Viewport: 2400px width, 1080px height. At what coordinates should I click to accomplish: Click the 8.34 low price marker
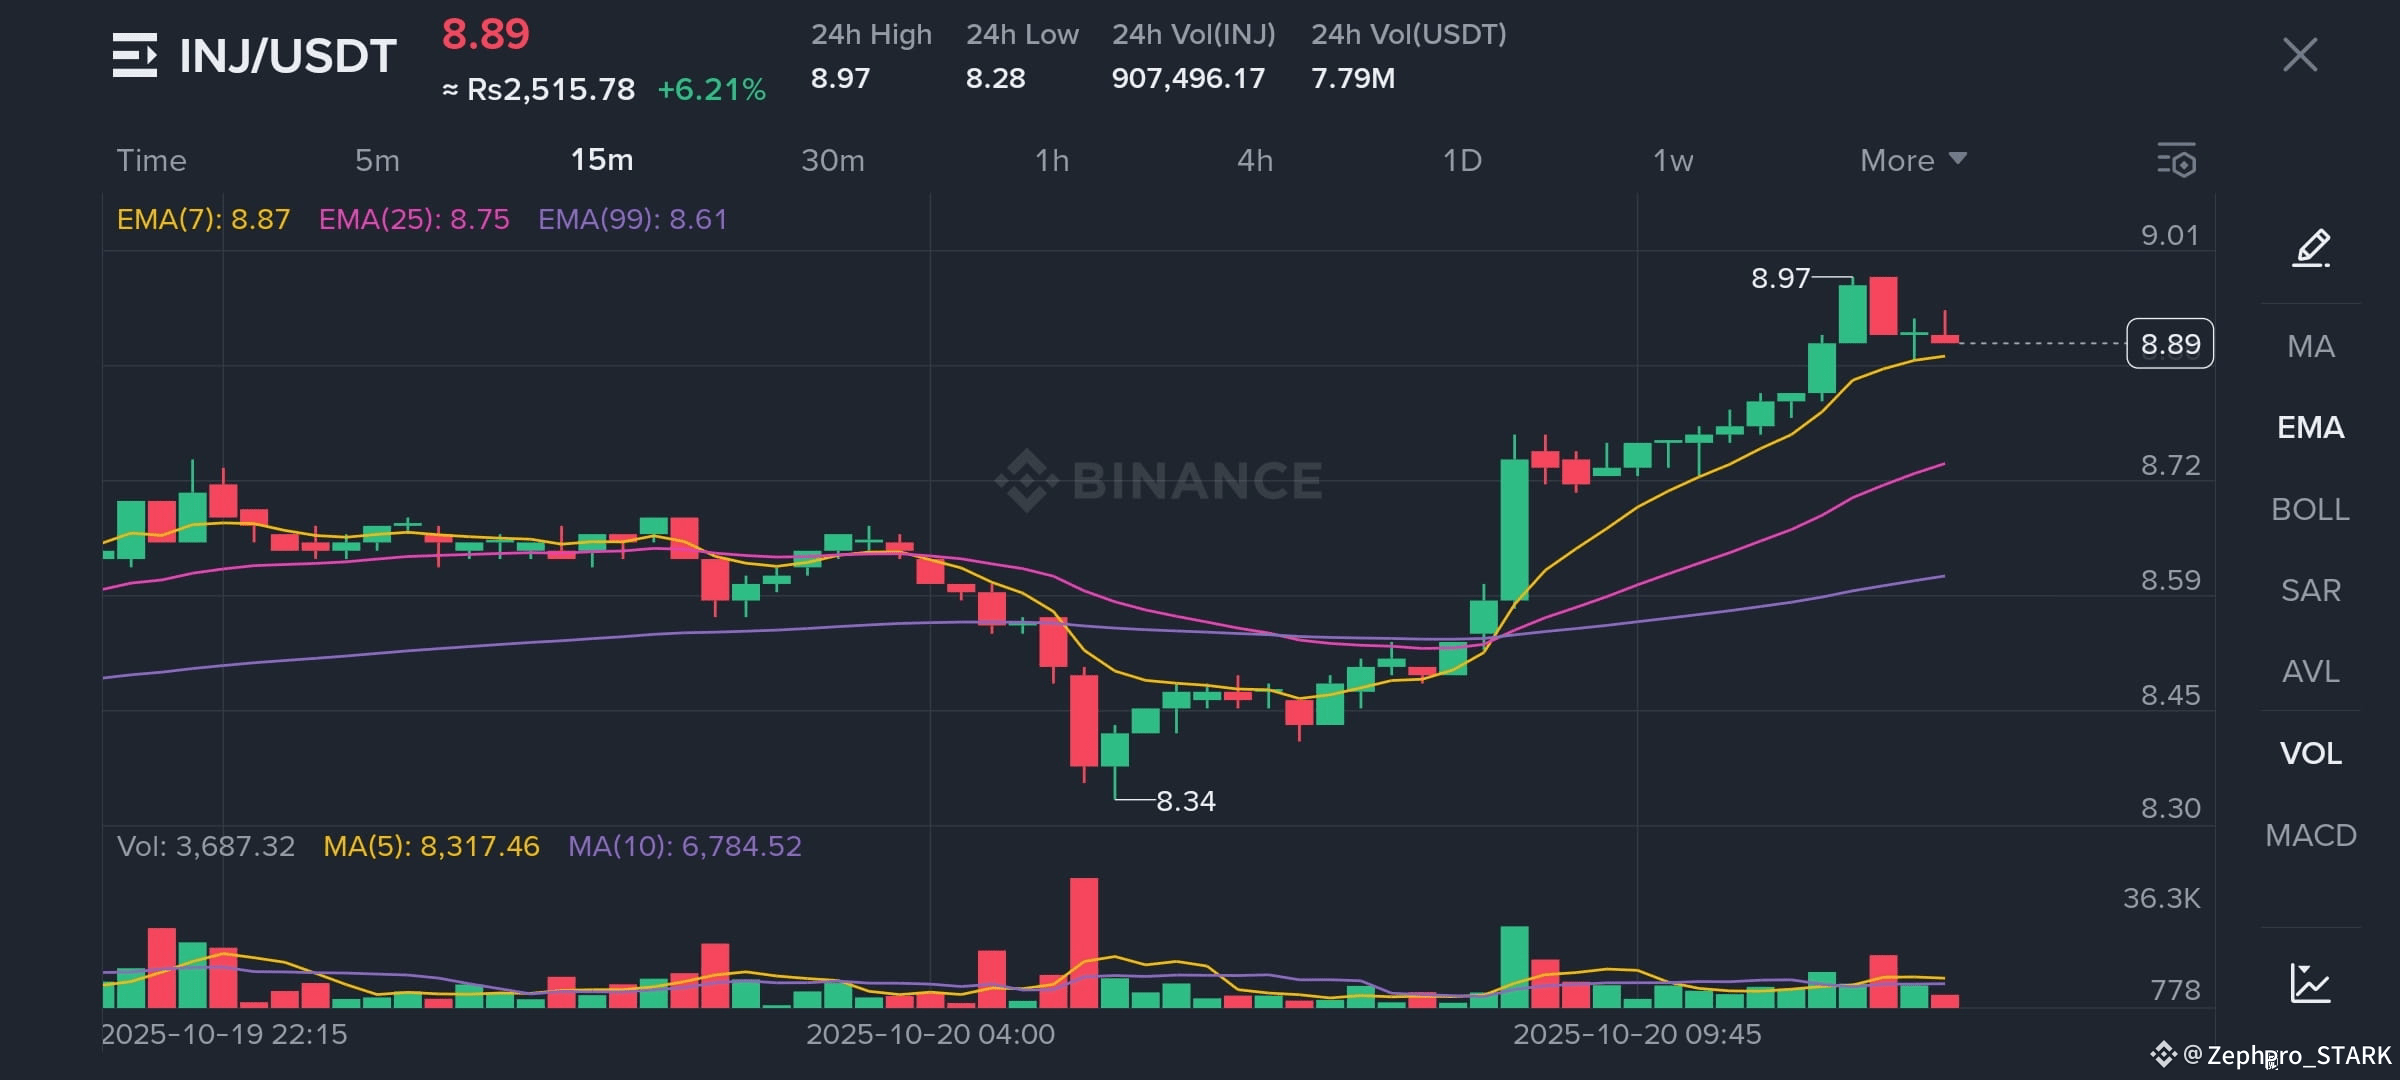[x=1186, y=801]
